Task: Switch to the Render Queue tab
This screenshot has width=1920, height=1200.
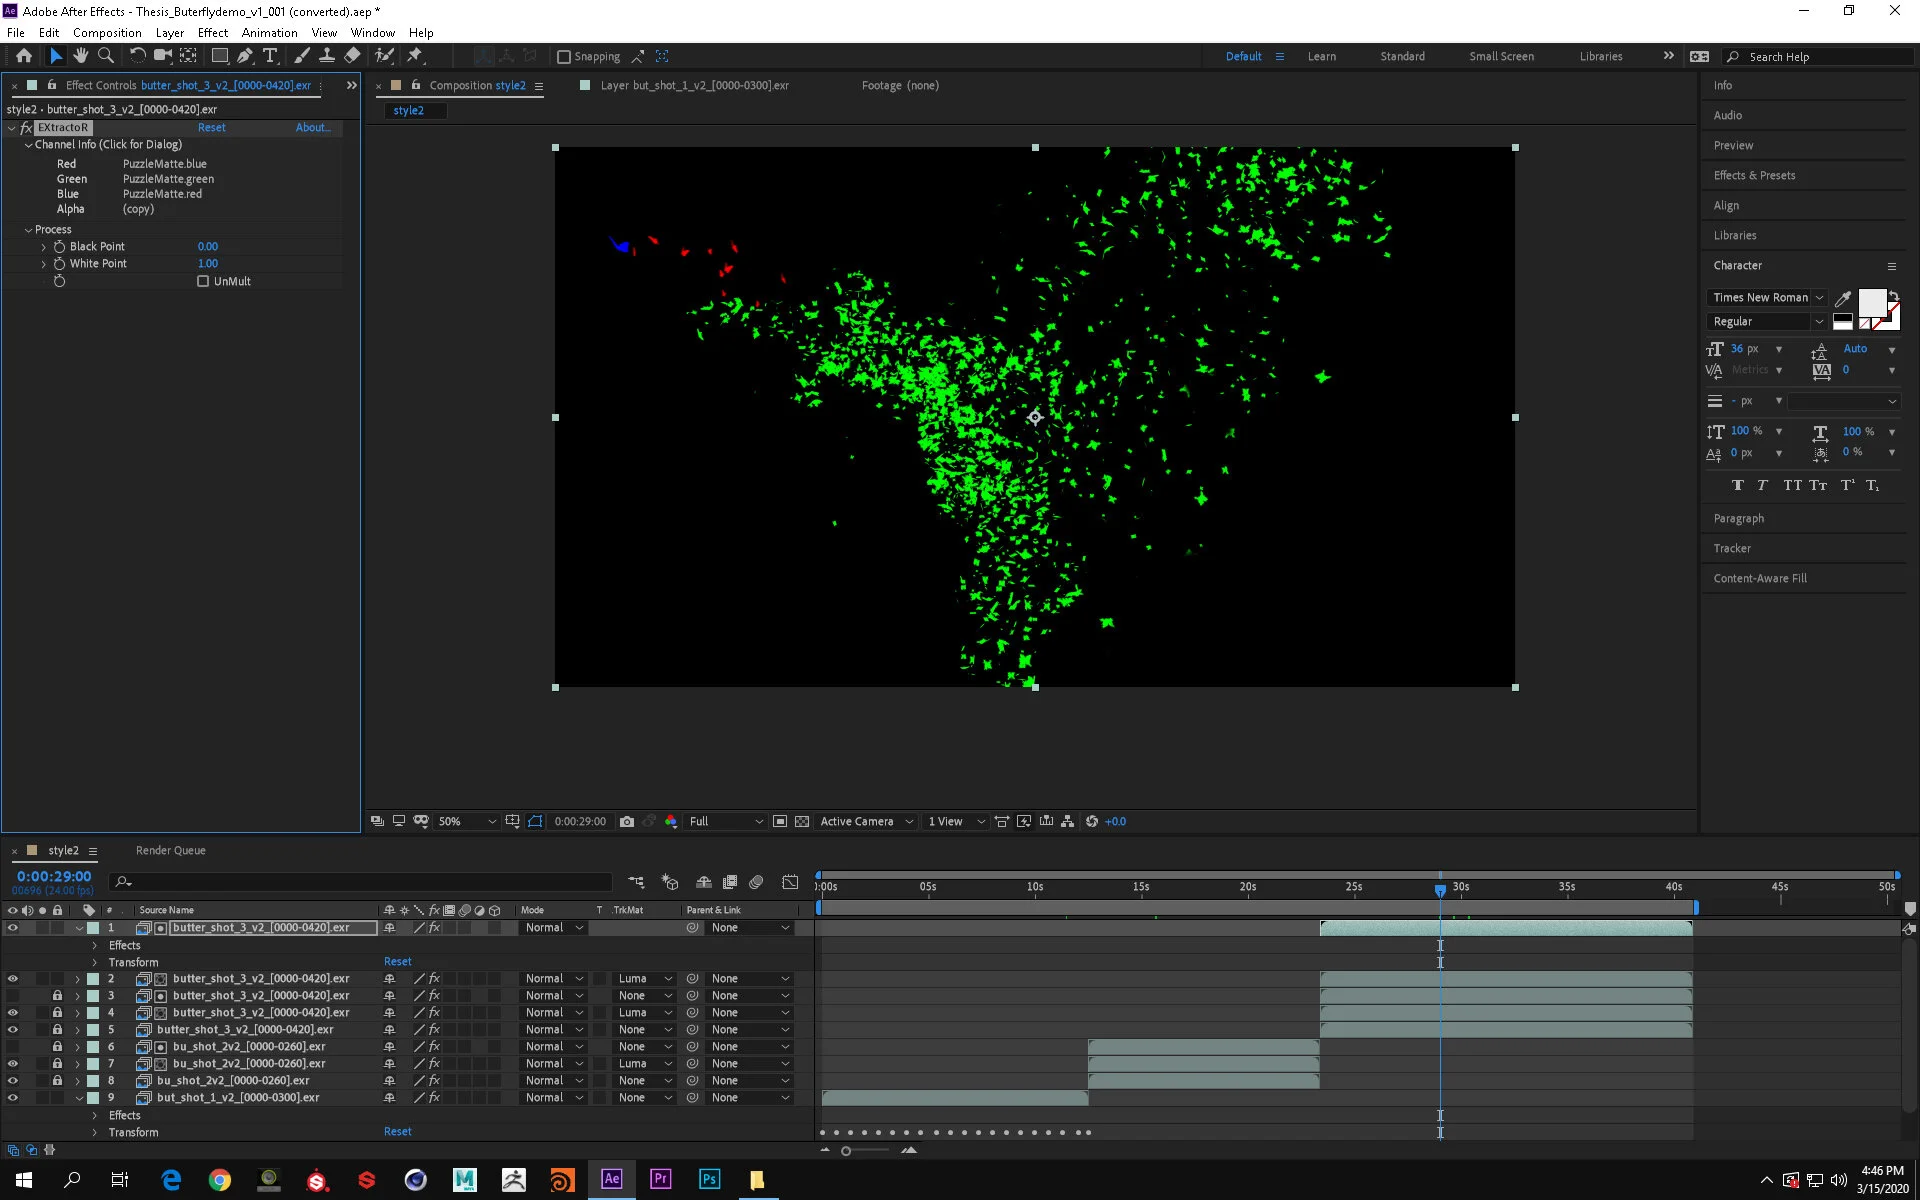Action: (170, 850)
